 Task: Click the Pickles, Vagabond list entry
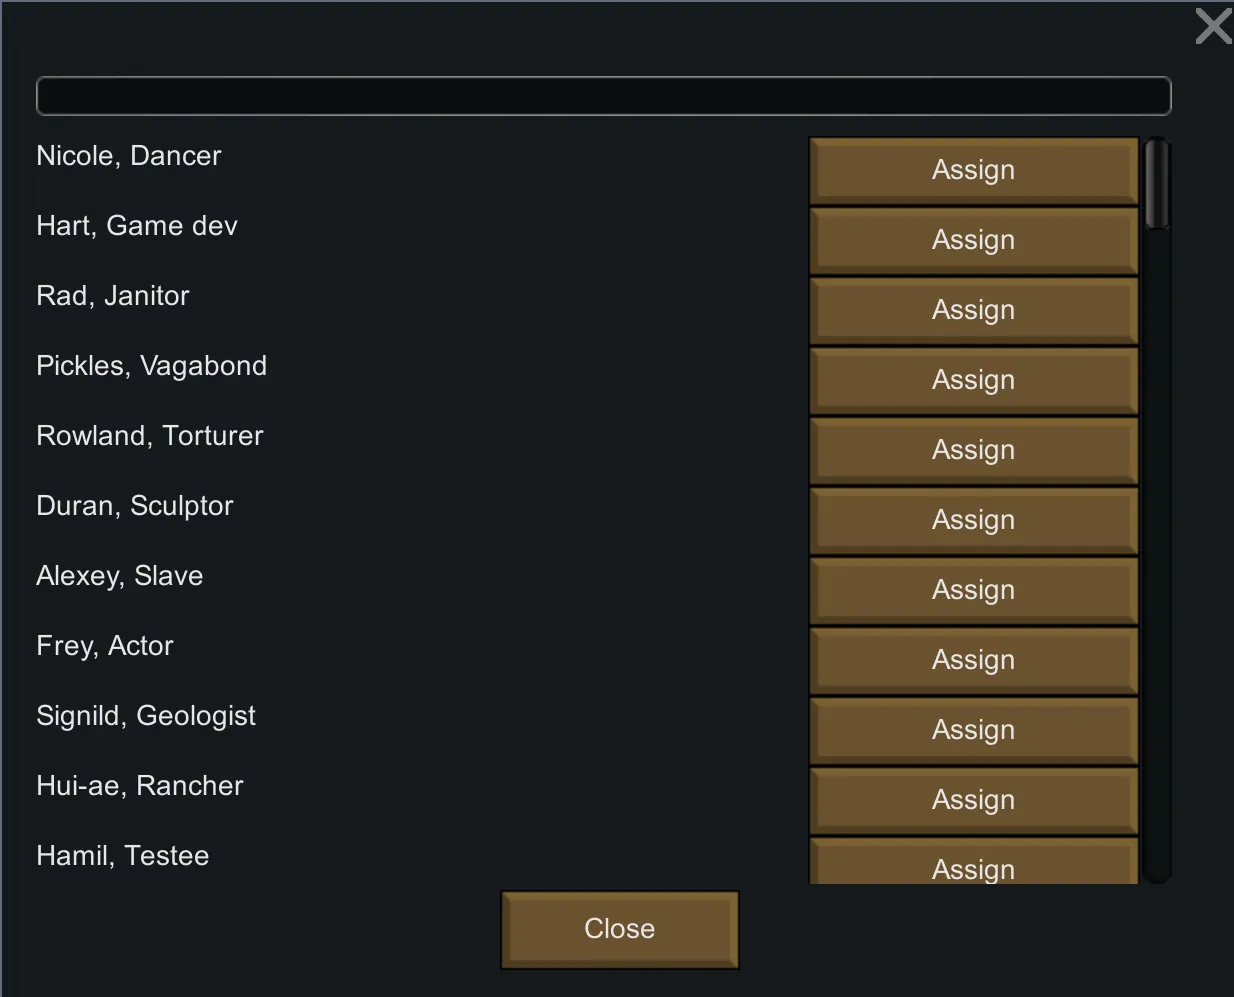(x=151, y=366)
